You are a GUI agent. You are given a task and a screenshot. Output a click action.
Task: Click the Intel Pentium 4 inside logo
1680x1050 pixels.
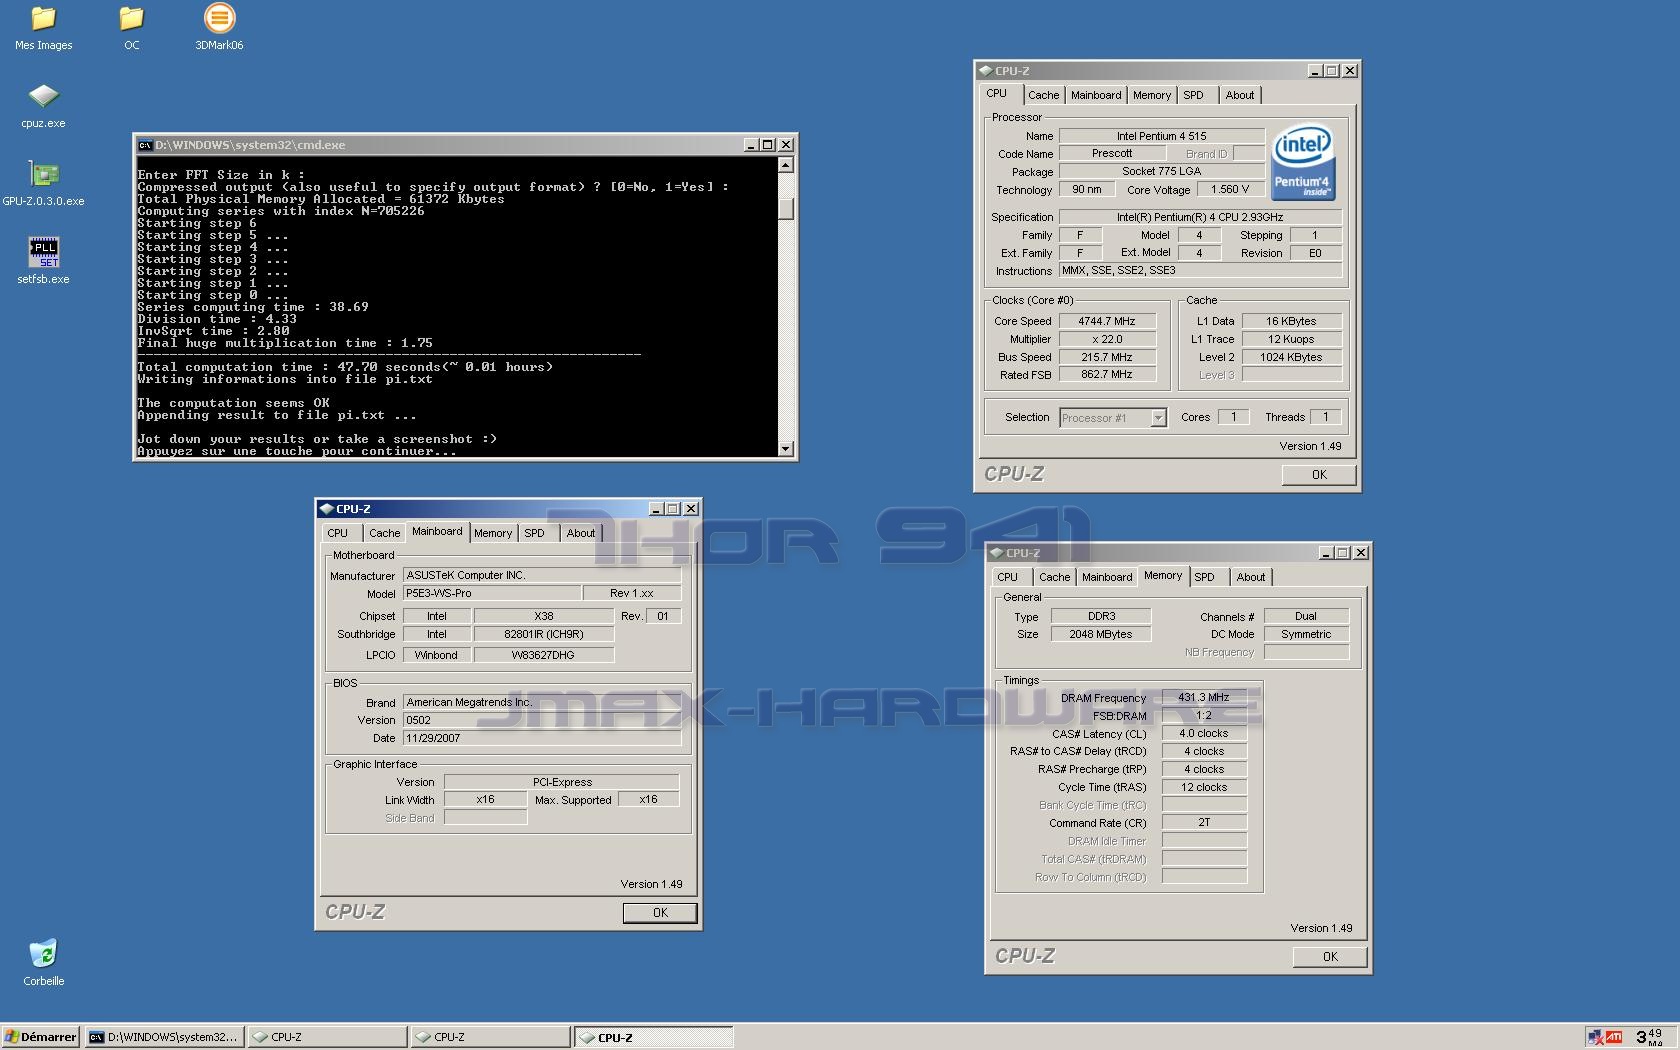(x=1303, y=163)
